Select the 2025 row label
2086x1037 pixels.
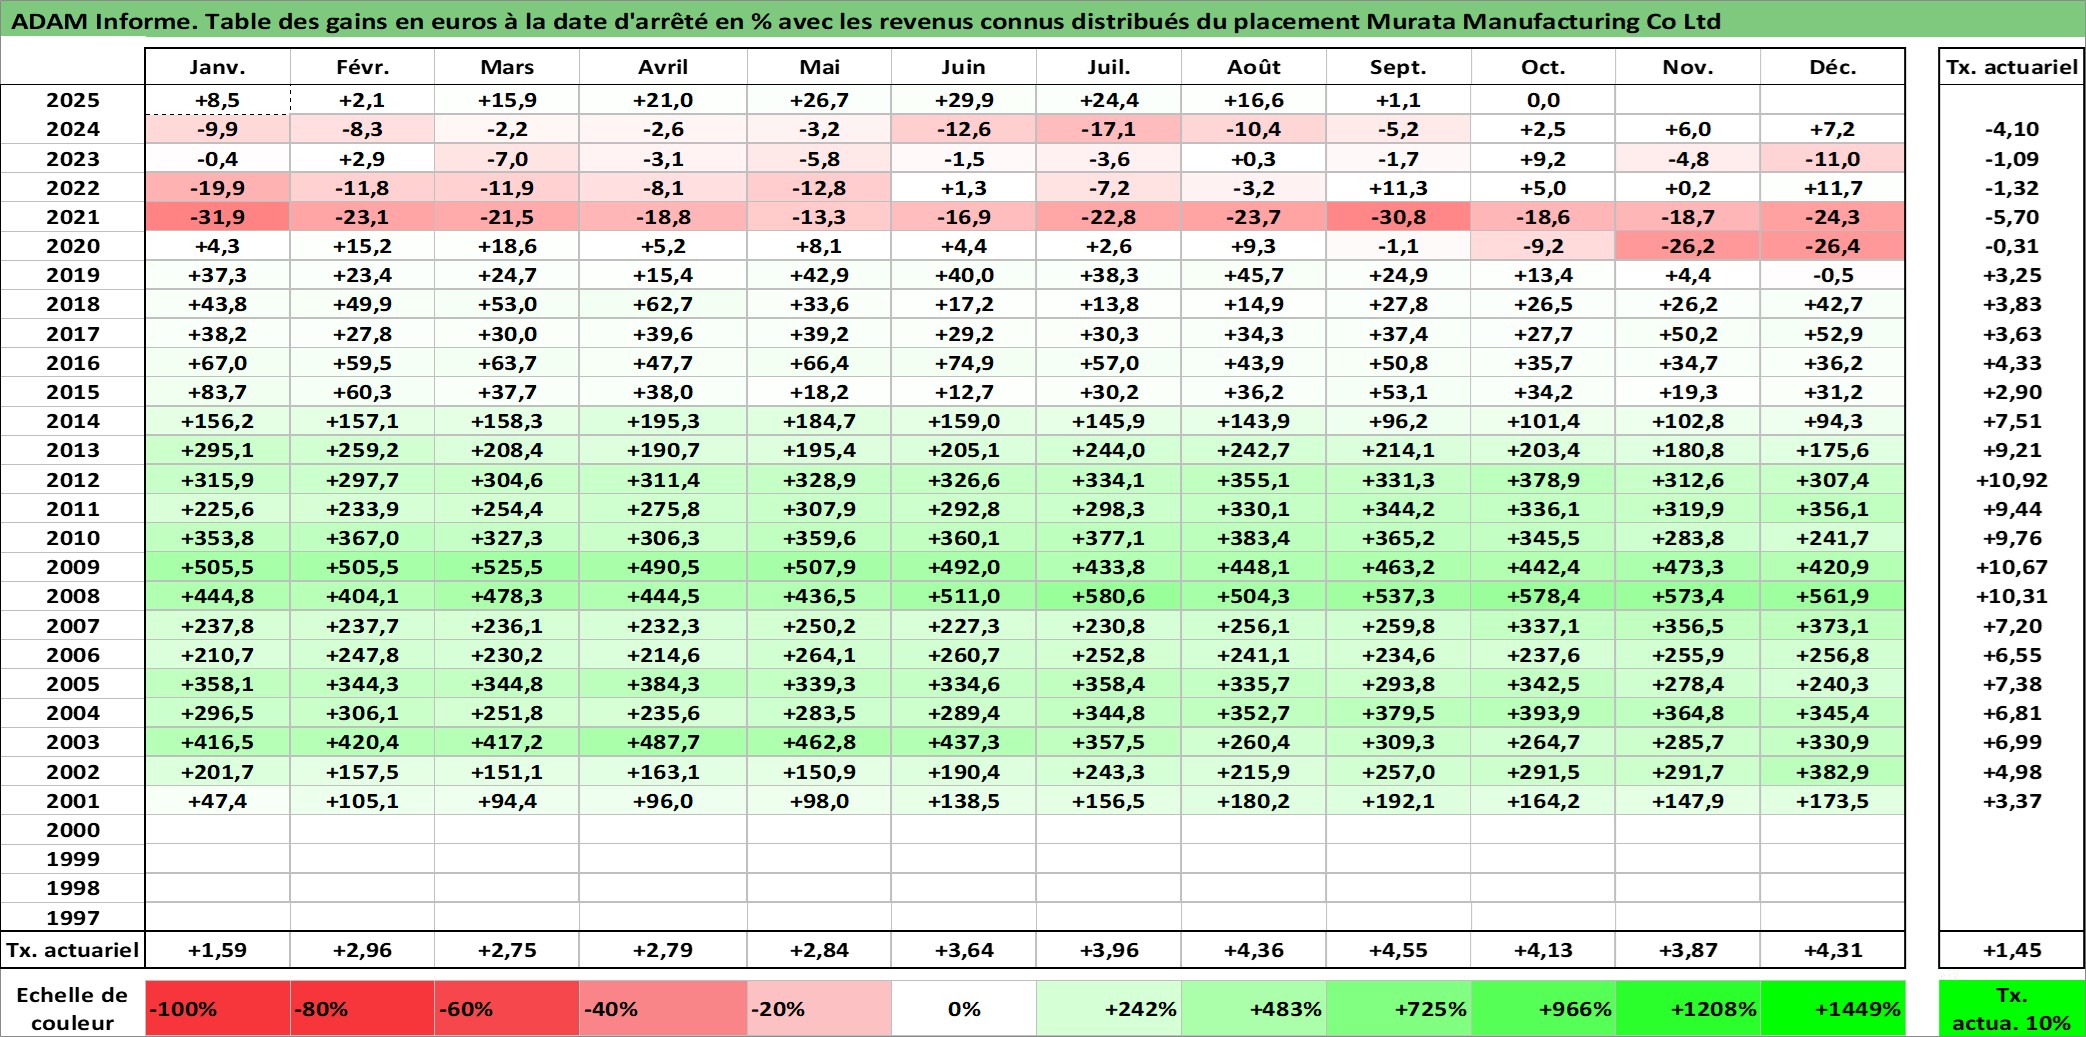[73, 100]
